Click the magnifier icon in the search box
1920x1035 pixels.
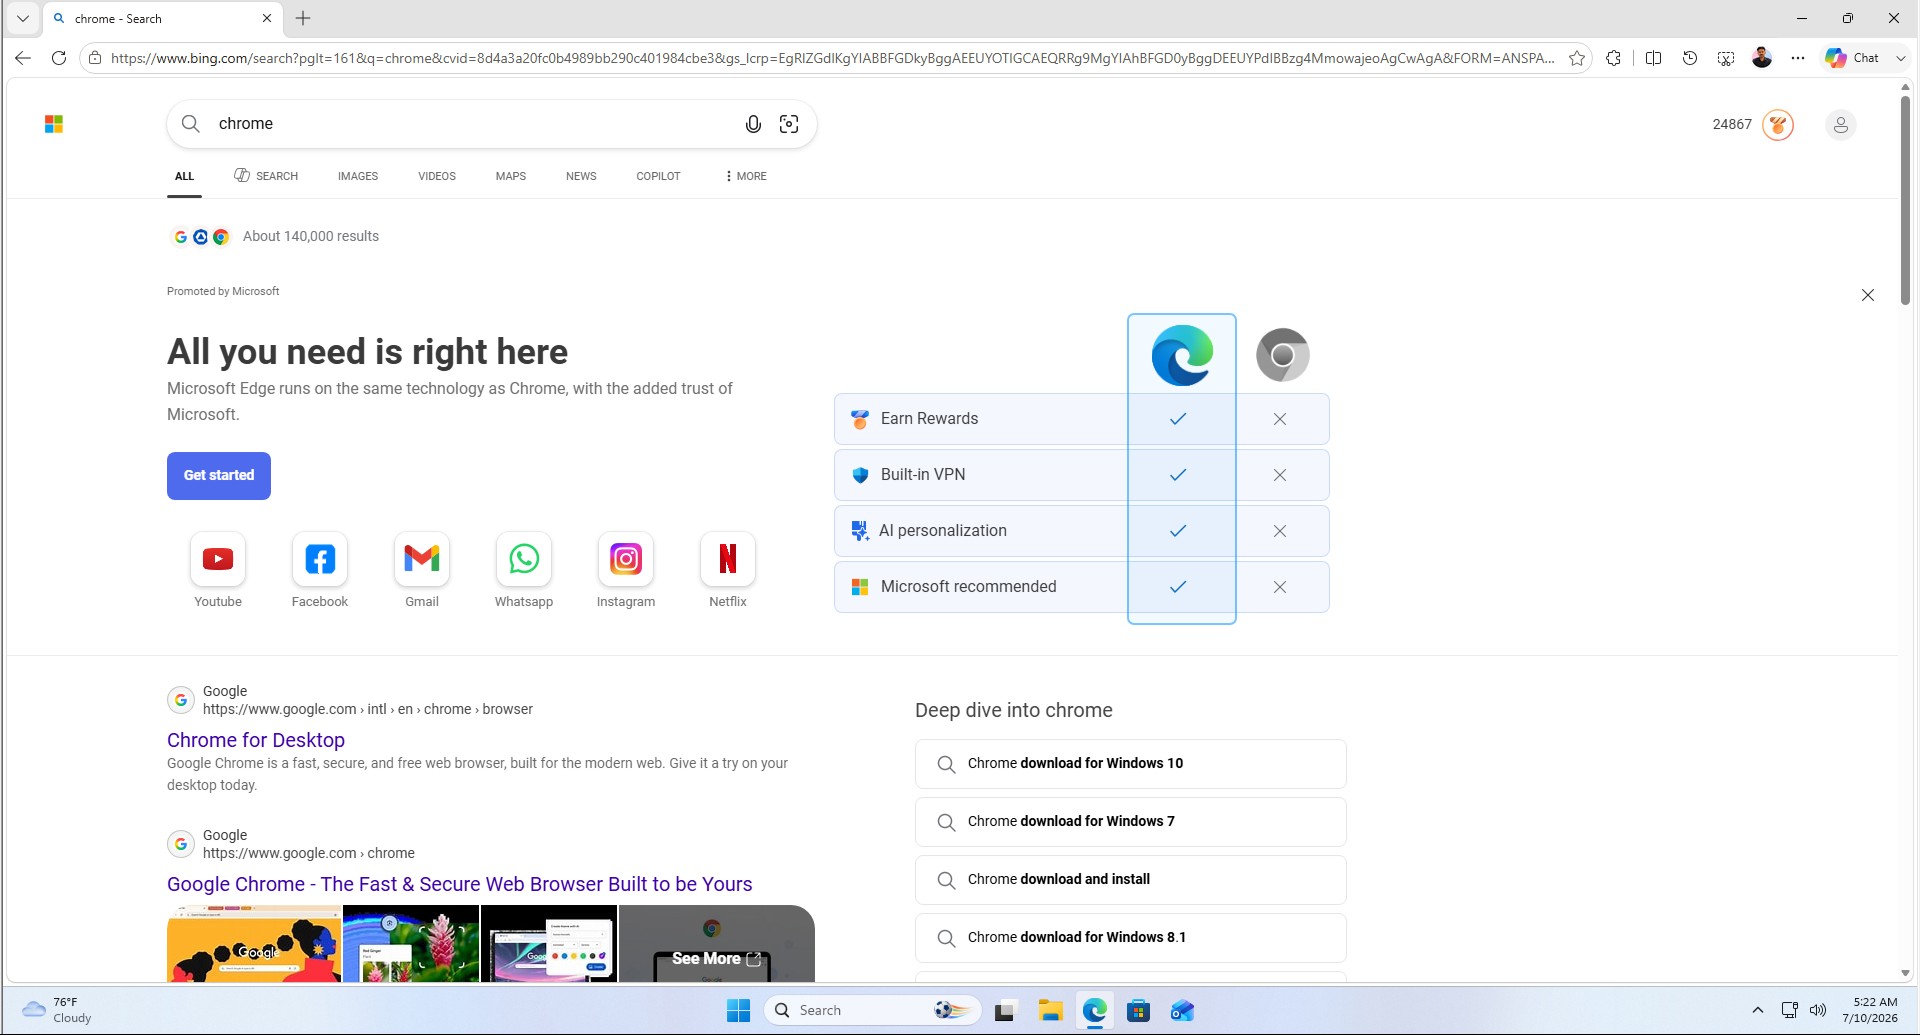pyautogui.click(x=190, y=124)
